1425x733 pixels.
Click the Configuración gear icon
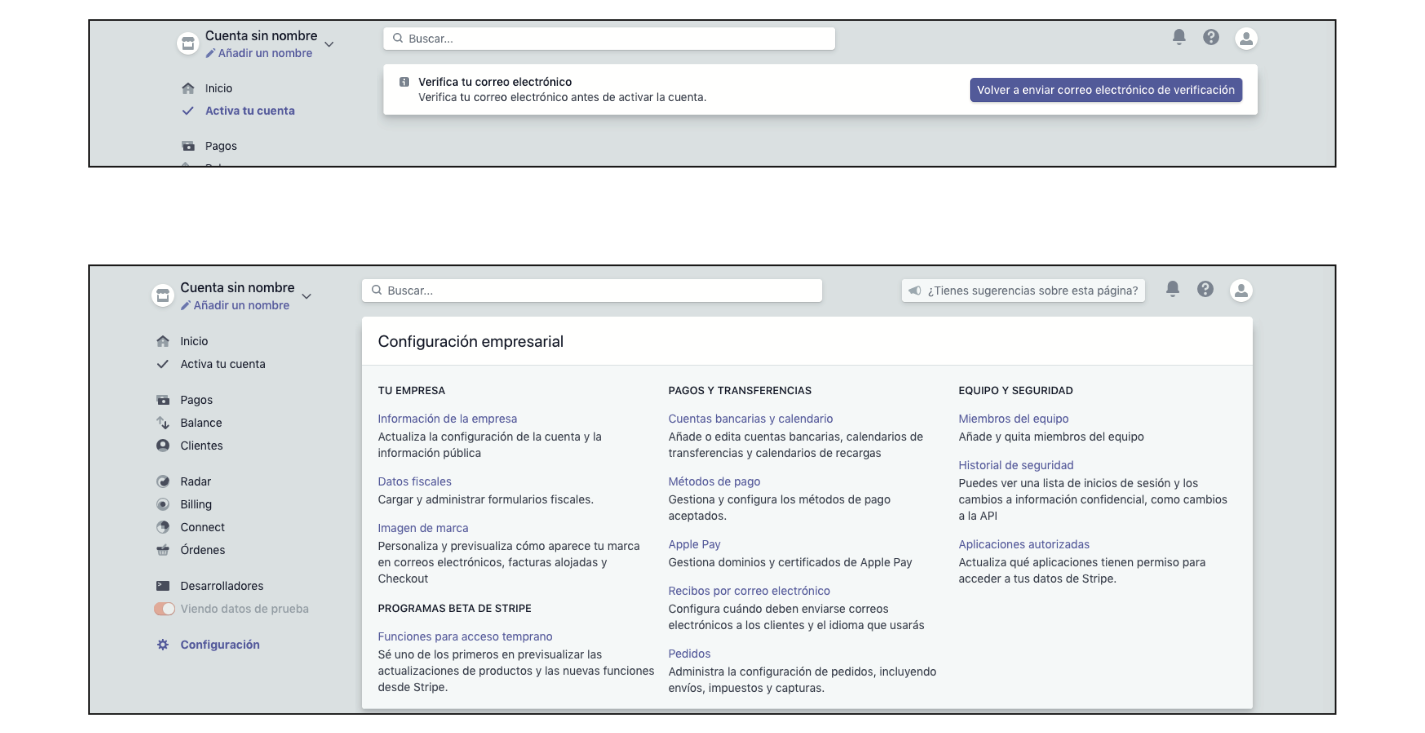point(162,645)
